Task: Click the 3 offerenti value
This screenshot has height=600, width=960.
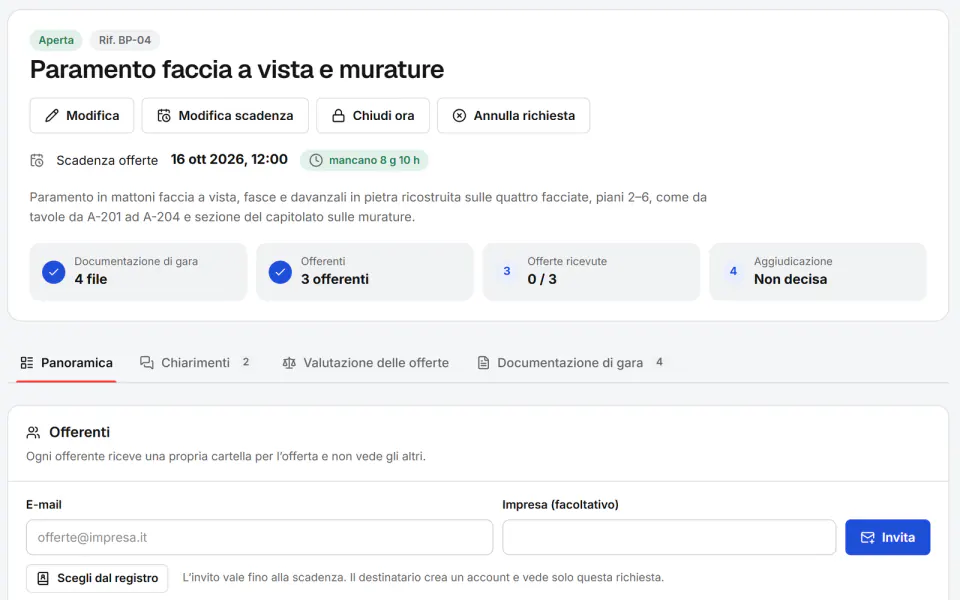Action: pyautogui.click(x=335, y=279)
